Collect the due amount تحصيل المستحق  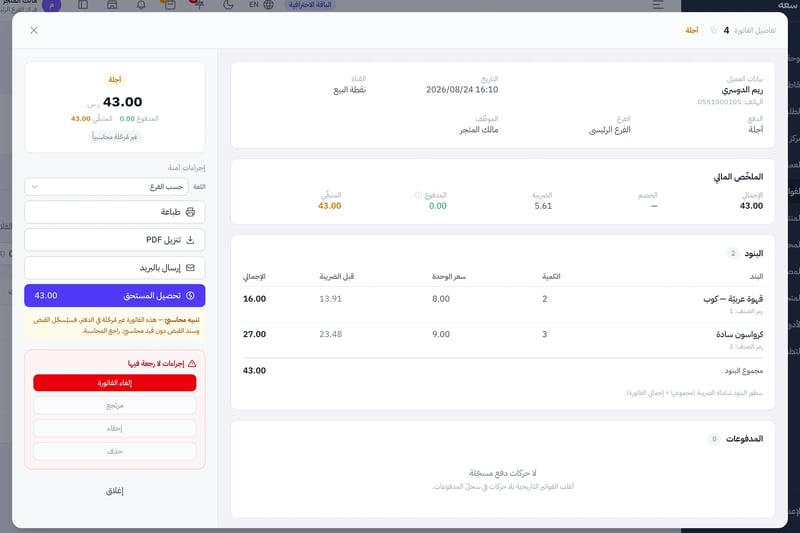(115, 296)
